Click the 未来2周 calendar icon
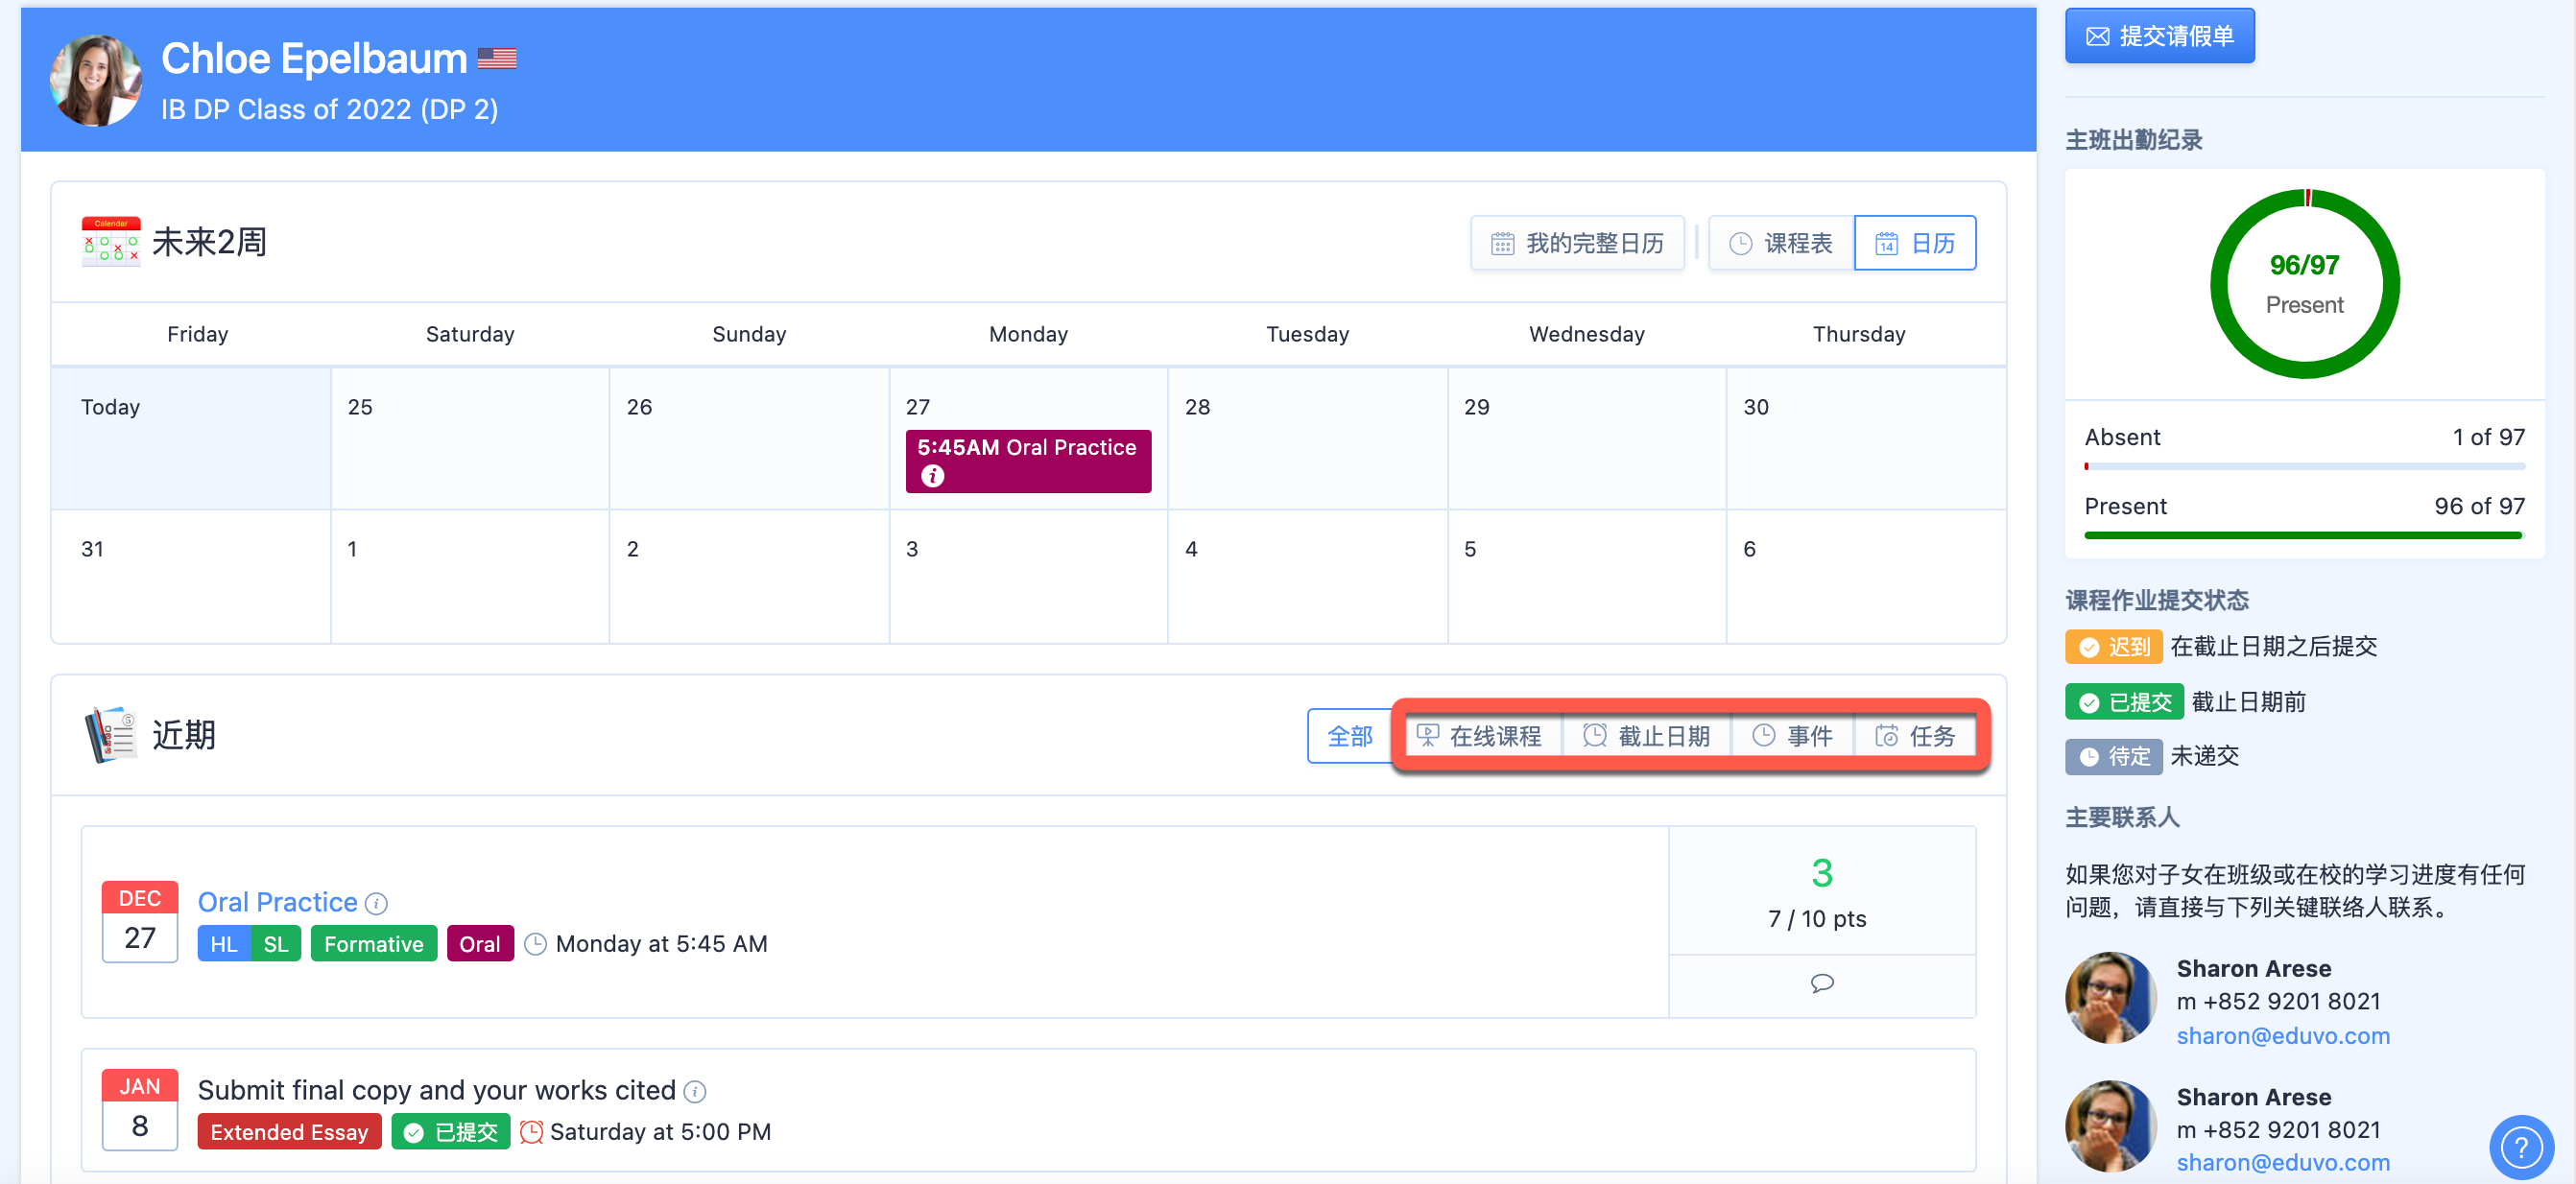The width and height of the screenshot is (2576, 1184). [x=111, y=242]
